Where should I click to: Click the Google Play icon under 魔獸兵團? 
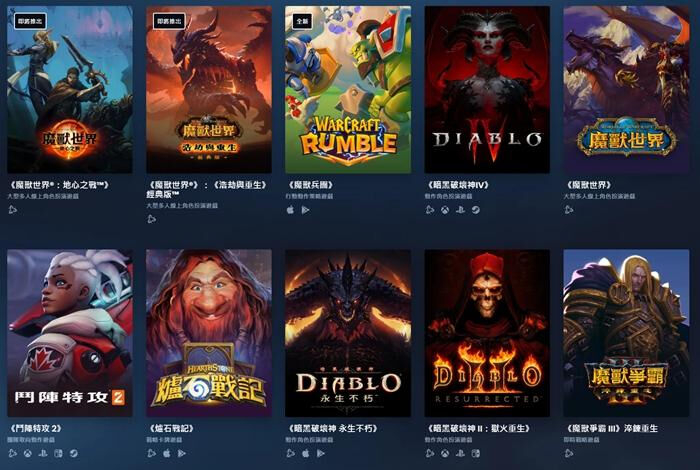tap(306, 210)
